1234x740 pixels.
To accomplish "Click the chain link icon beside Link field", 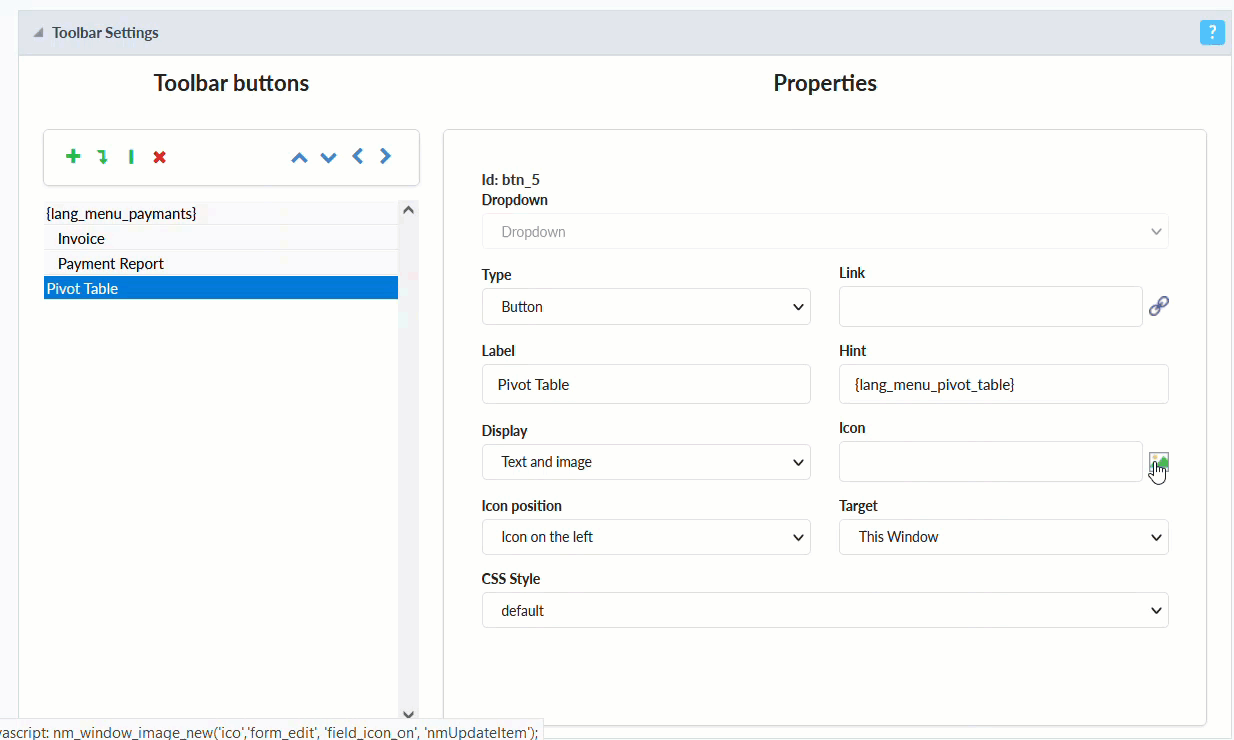I will [x=1159, y=306].
